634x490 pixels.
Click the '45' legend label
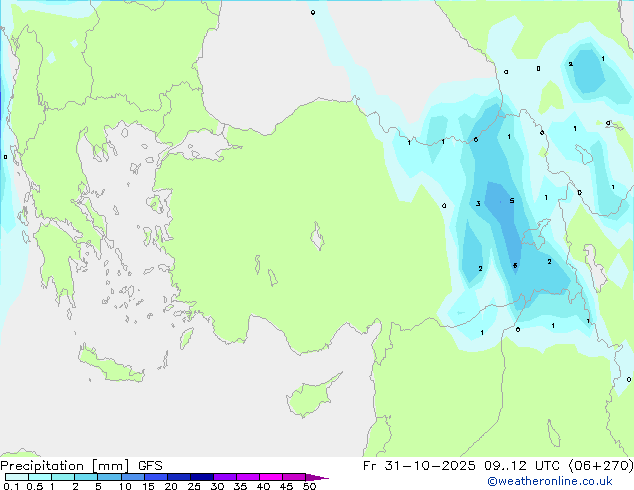pos(286,486)
